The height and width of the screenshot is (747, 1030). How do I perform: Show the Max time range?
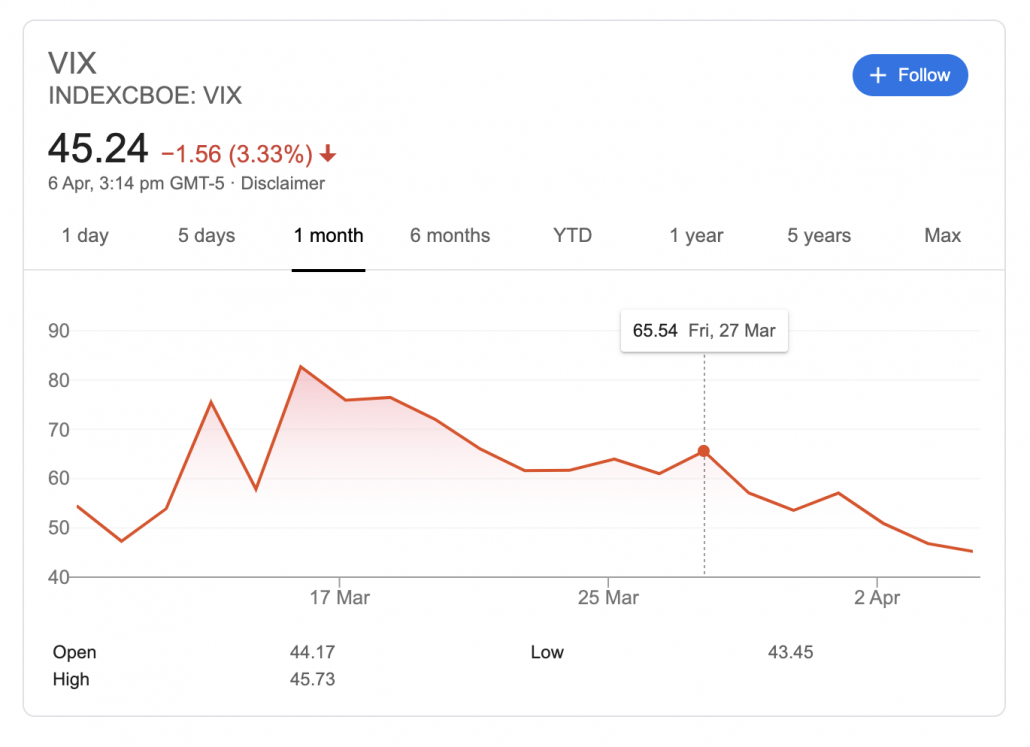click(942, 236)
